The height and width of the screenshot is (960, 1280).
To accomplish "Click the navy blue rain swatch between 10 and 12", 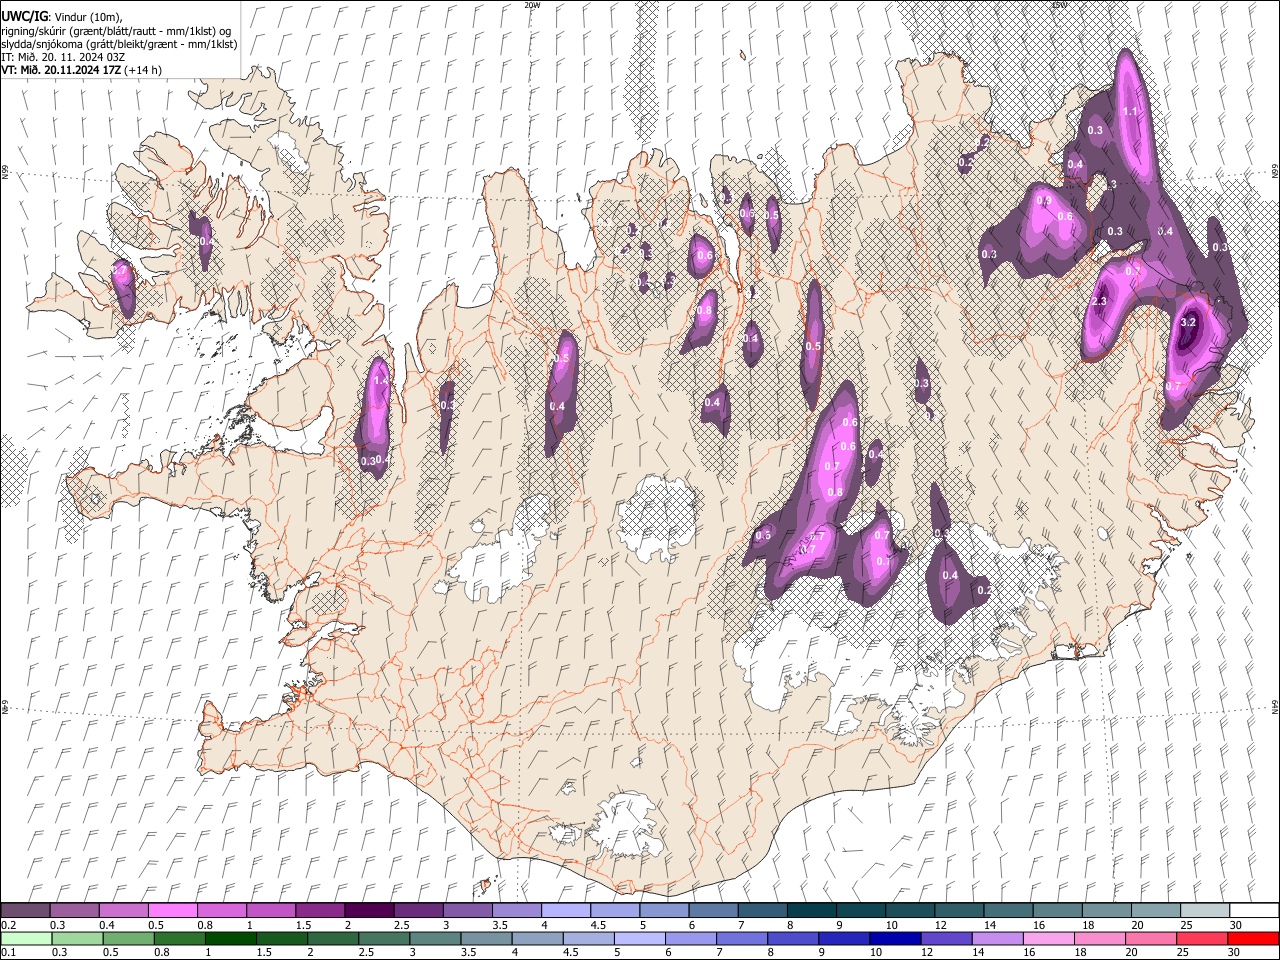I will click(x=895, y=938).
